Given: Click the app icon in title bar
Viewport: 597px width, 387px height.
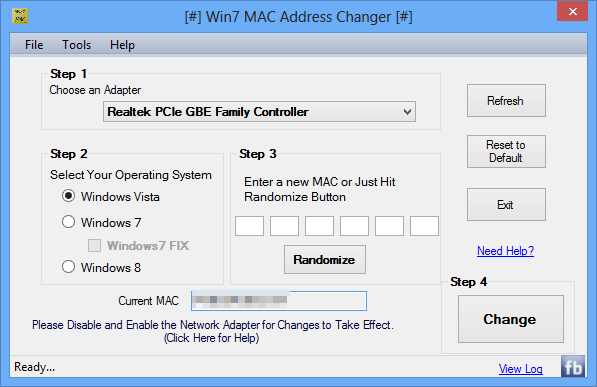Looking at the screenshot, I should point(19,16).
